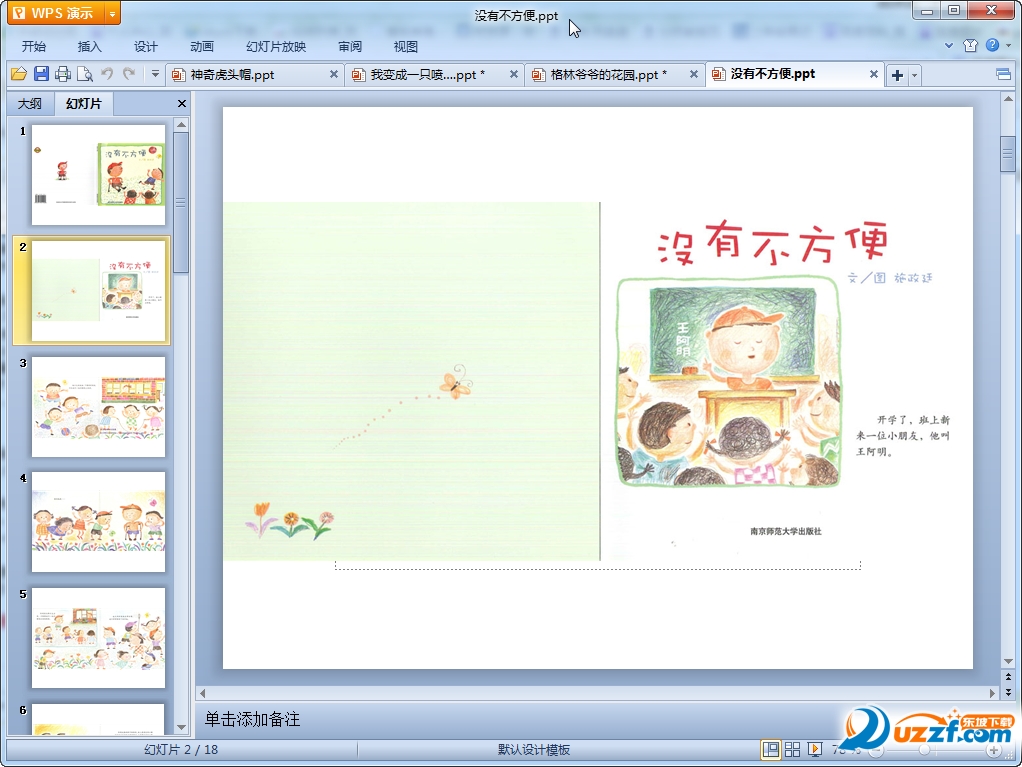
Task: Expand the quick access toolbar customize arrow
Action: pos(155,74)
